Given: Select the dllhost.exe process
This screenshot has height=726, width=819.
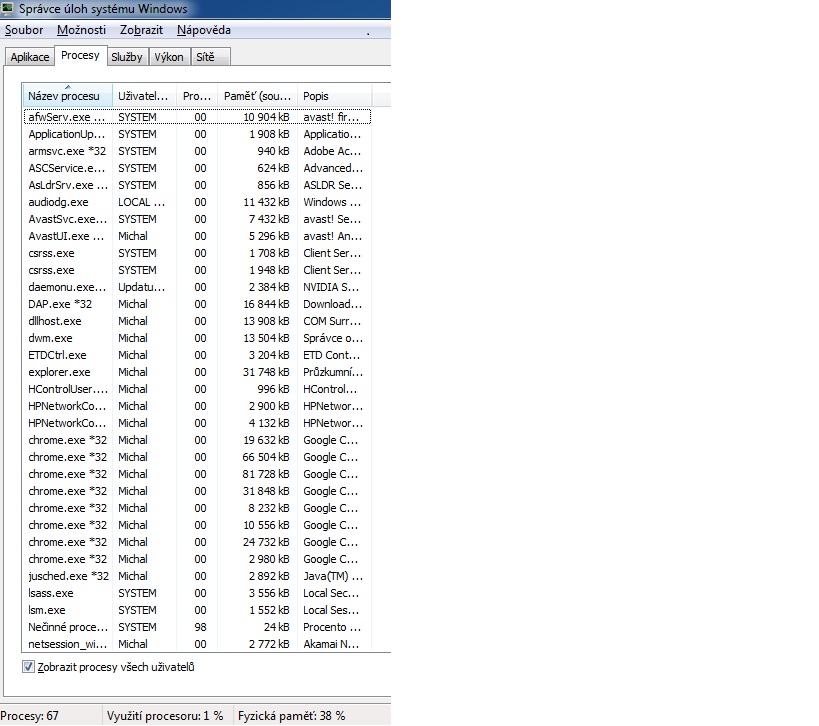Looking at the screenshot, I should coord(197,321).
